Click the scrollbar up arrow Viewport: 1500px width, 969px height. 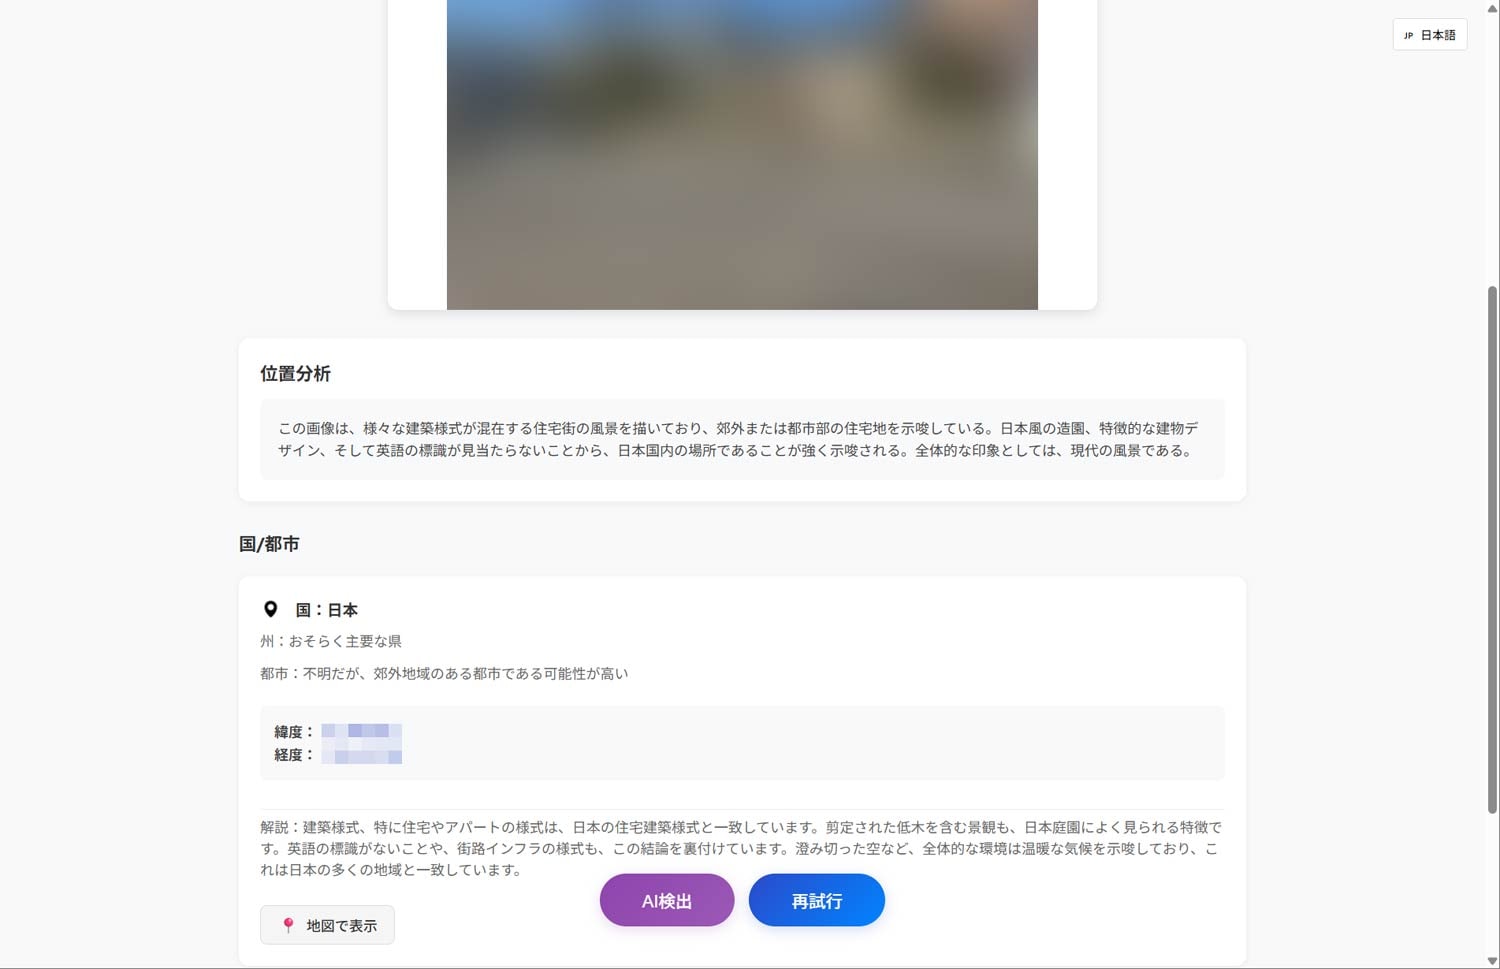point(1493,8)
